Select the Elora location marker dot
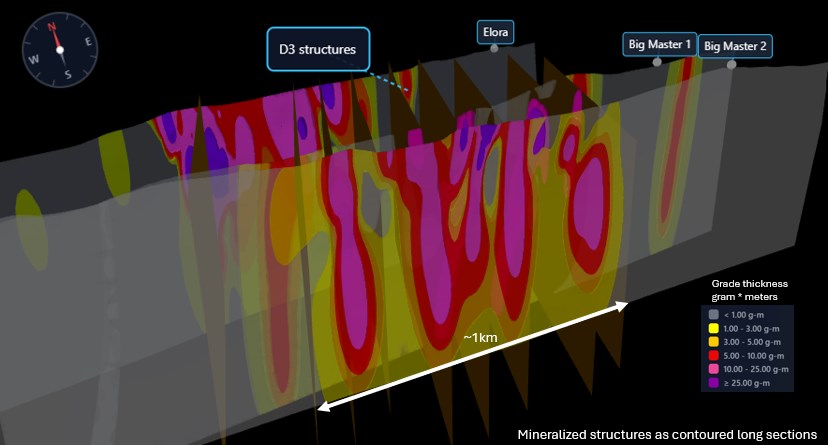The width and height of the screenshot is (828, 445). click(x=493, y=48)
